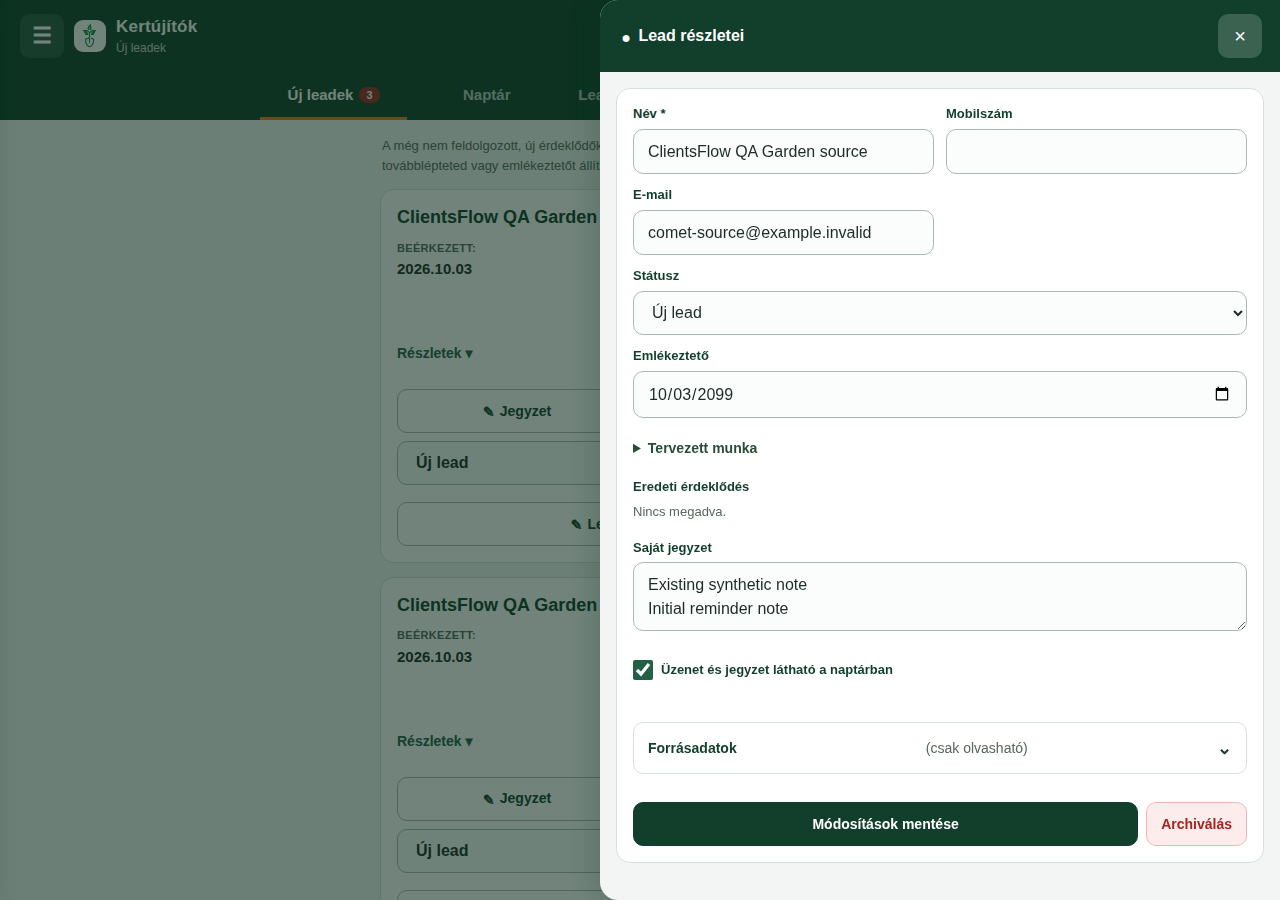Open the hamburger menu in the header
This screenshot has height=900, width=1280.
[x=42, y=36]
